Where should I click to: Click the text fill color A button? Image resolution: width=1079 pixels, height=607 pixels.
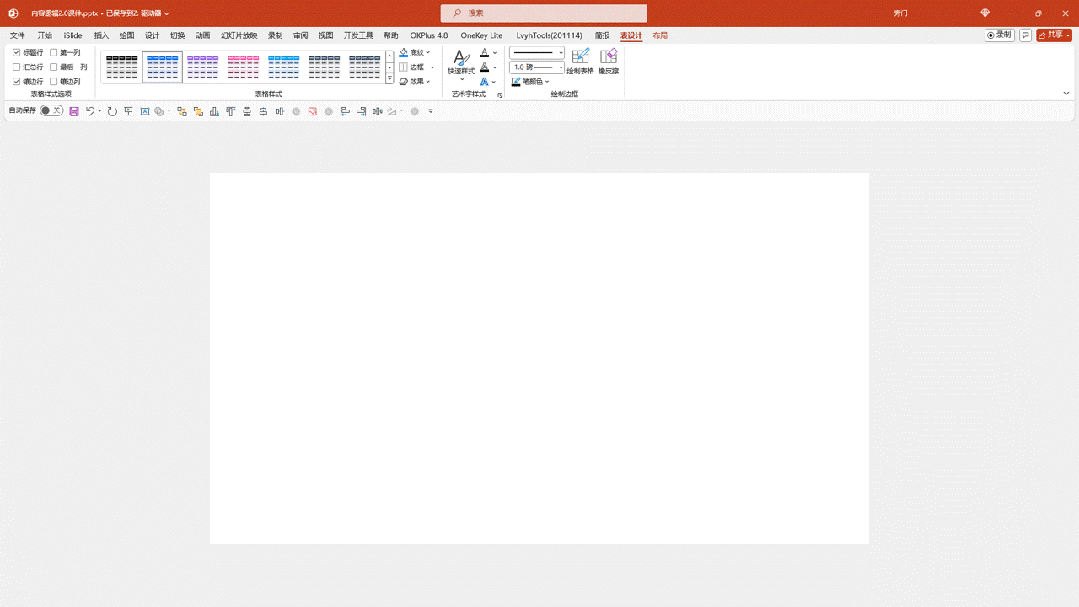[x=484, y=52]
